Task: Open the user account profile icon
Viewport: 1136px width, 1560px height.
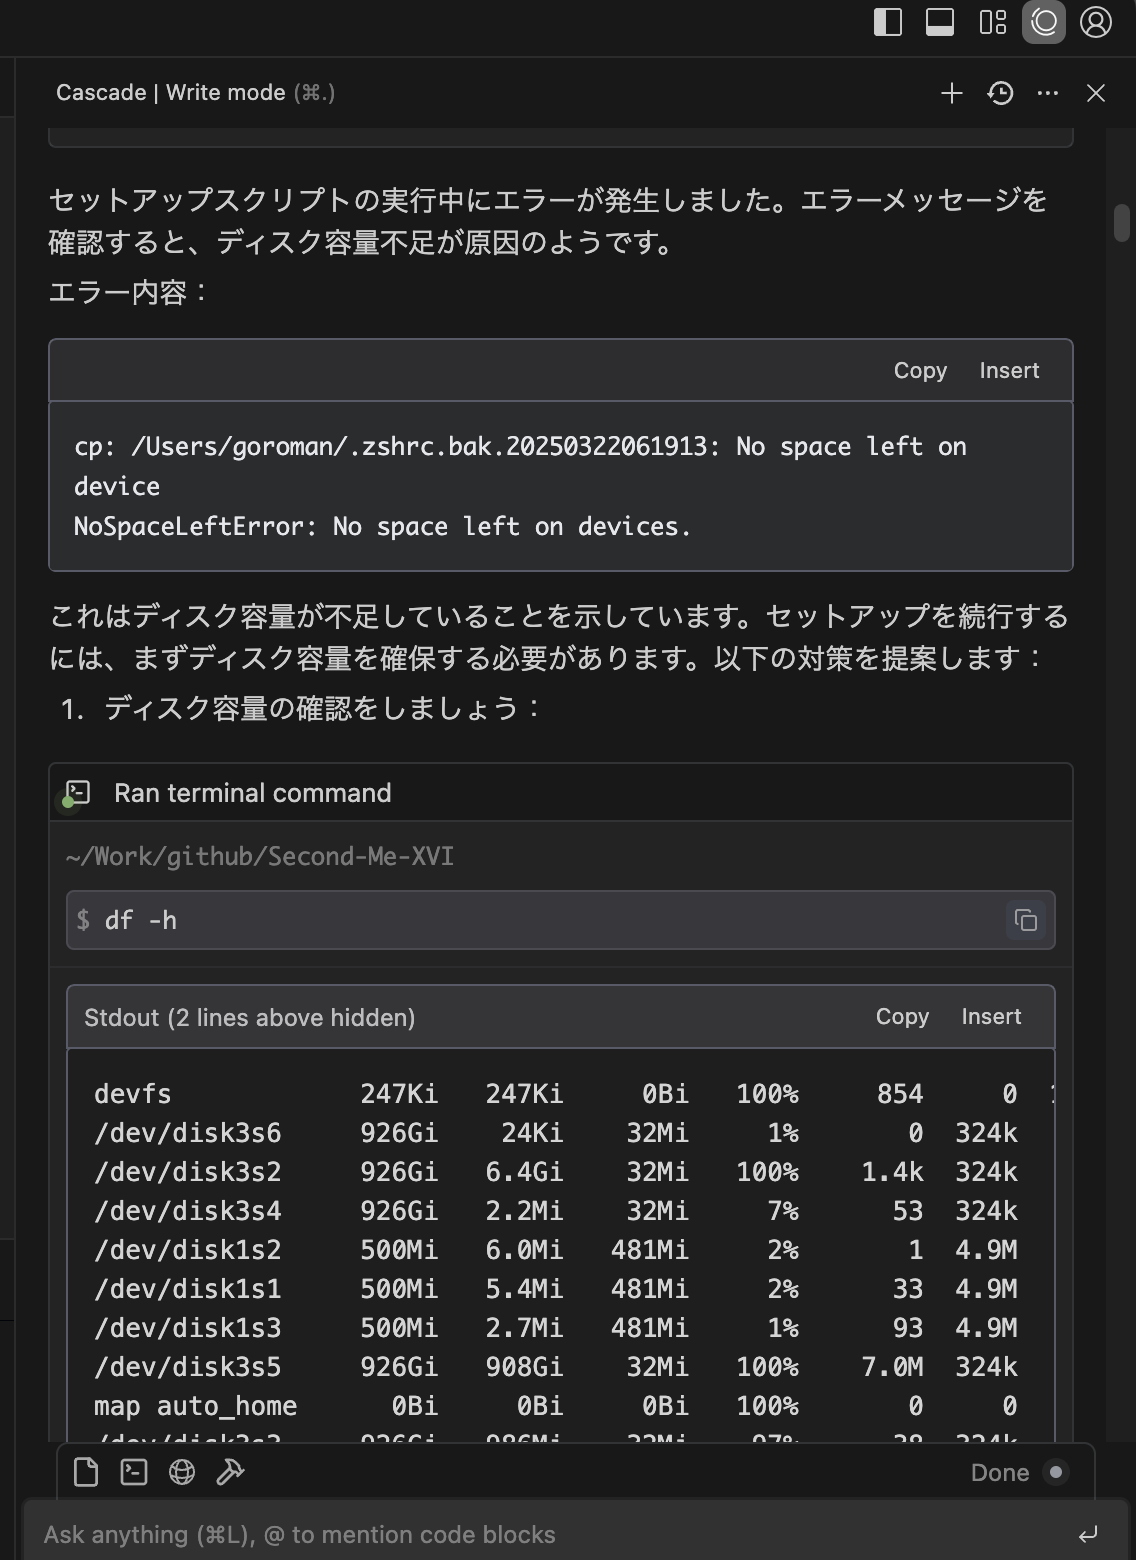Action: tap(1096, 22)
